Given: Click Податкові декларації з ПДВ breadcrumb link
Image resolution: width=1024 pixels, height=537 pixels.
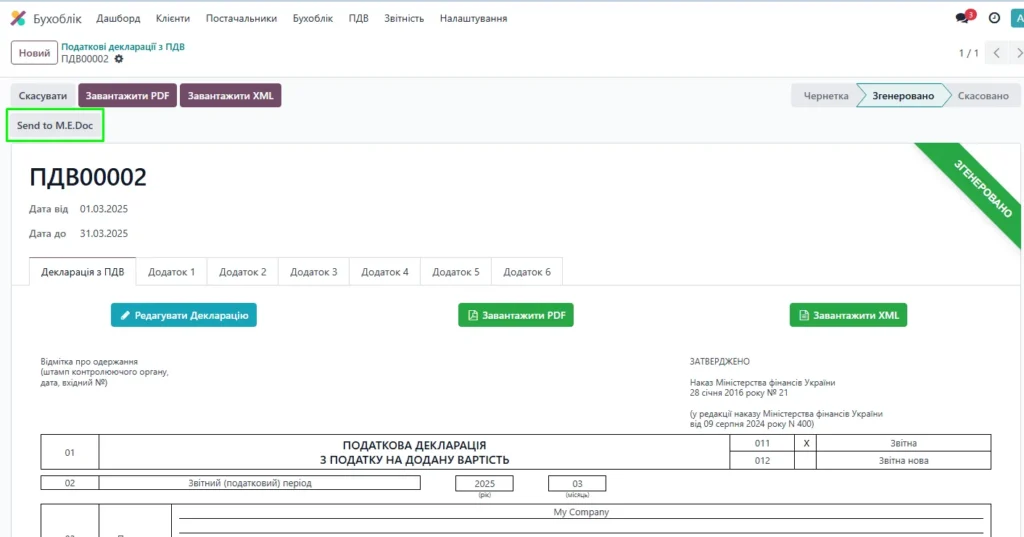Looking at the screenshot, I should pos(123,46).
